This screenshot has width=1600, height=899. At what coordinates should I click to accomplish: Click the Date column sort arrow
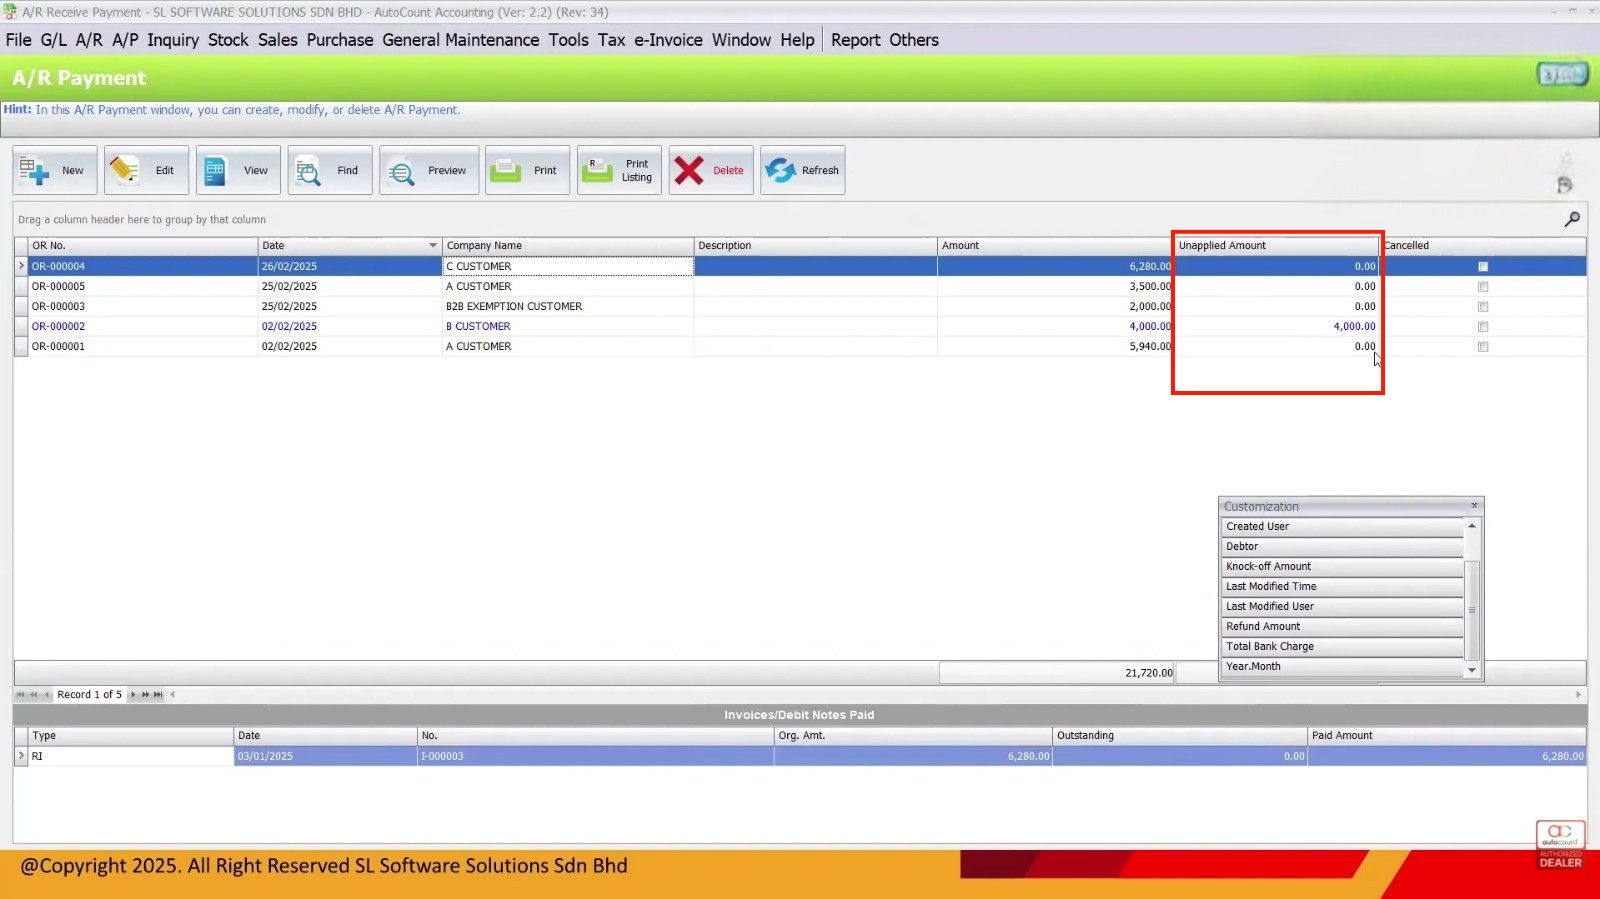tap(432, 246)
